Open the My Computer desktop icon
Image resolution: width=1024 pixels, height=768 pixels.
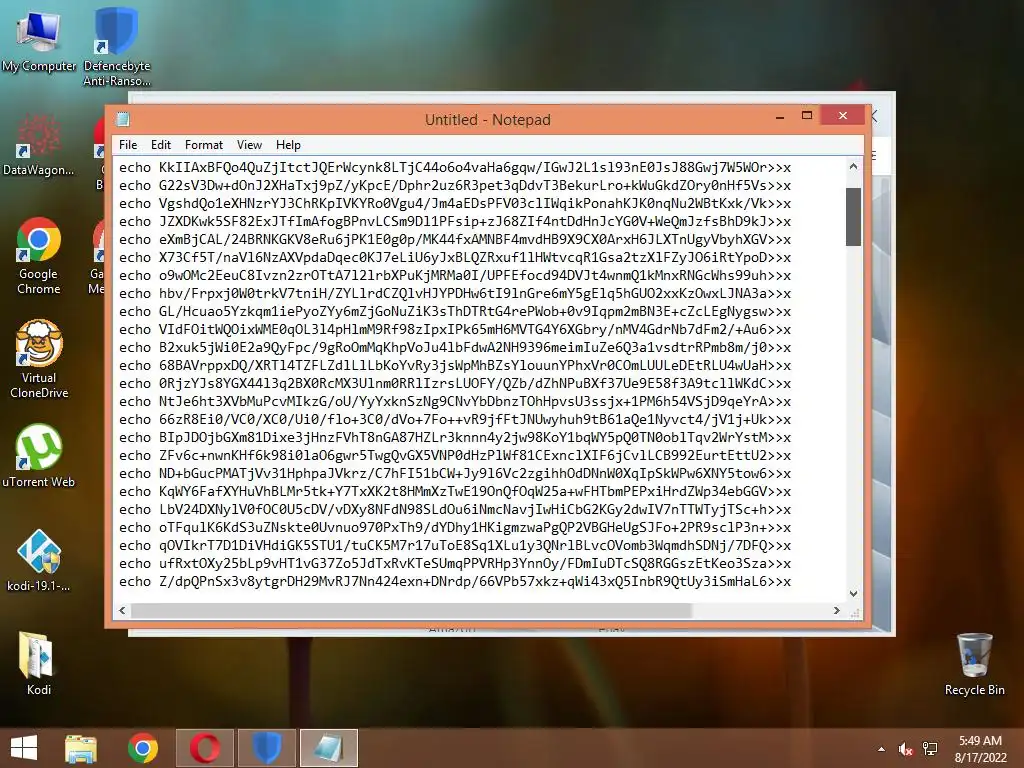(39, 40)
